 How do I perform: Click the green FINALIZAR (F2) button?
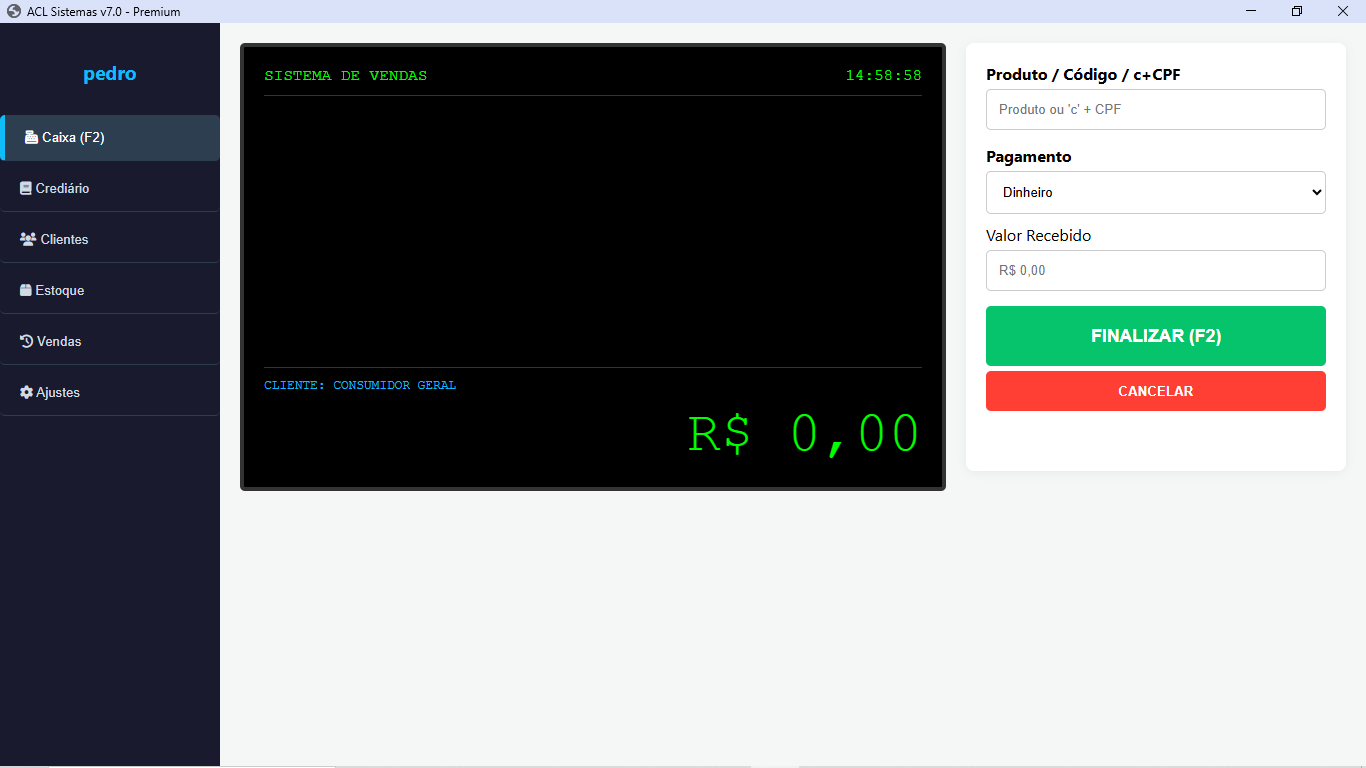(1156, 336)
